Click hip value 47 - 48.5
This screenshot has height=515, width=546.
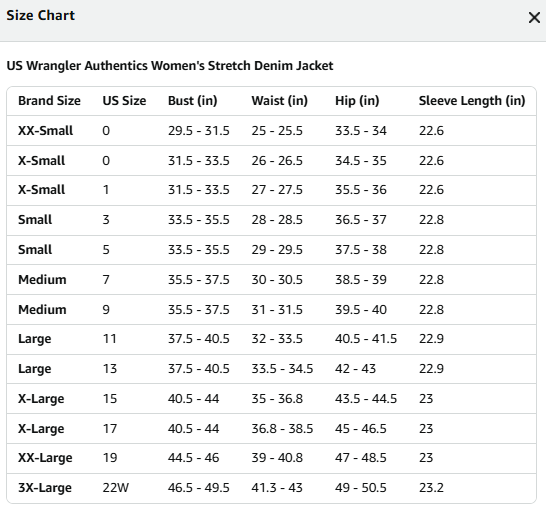(361, 458)
